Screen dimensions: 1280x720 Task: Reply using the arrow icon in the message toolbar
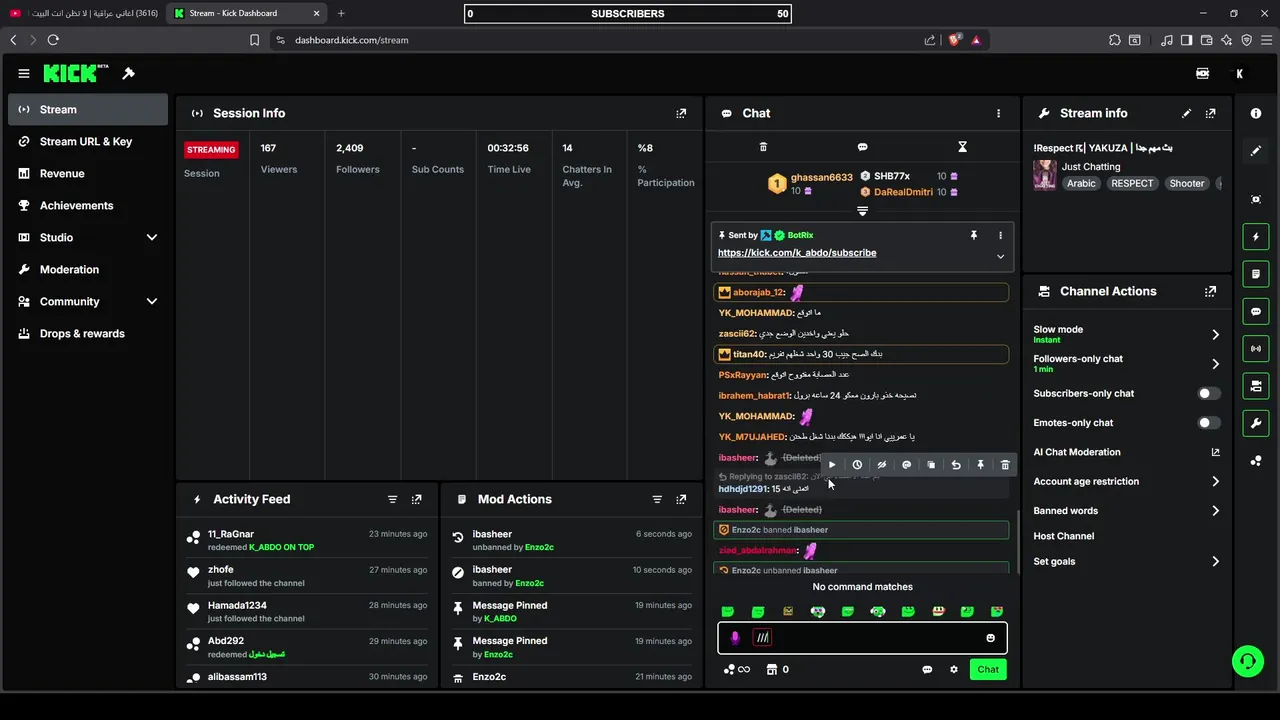(956, 465)
